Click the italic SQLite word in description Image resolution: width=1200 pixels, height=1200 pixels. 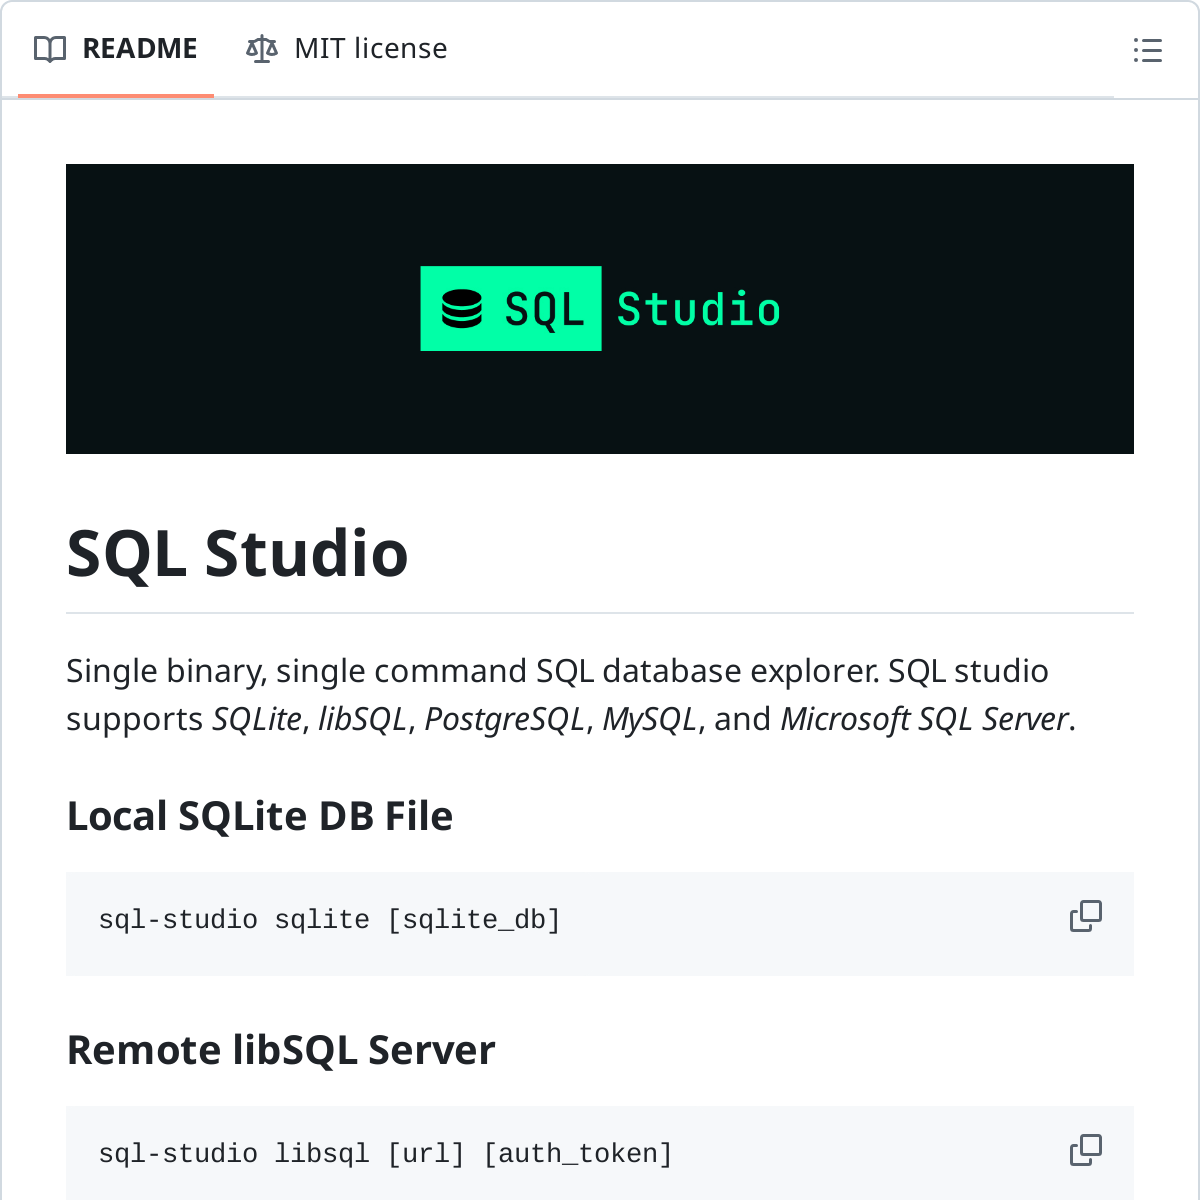[x=257, y=719]
